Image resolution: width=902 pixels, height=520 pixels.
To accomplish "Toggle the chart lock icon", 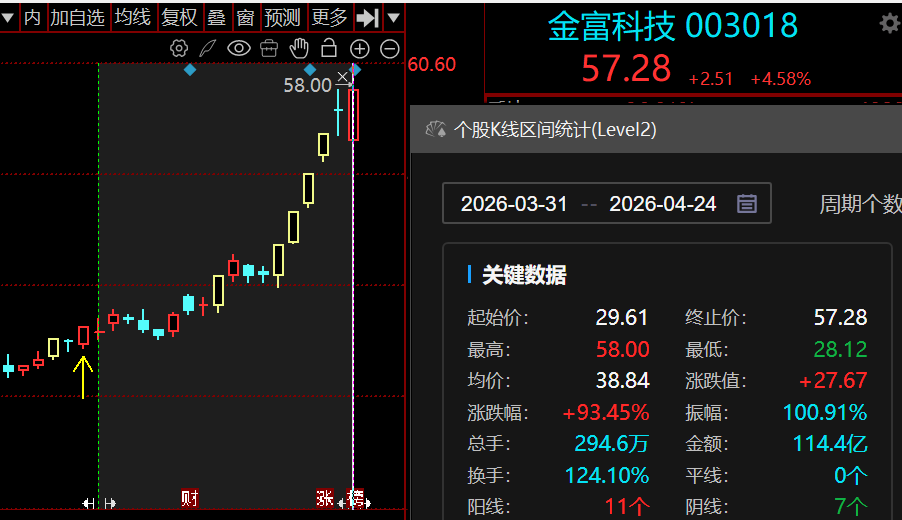I will pyautogui.click(x=329, y=48).
